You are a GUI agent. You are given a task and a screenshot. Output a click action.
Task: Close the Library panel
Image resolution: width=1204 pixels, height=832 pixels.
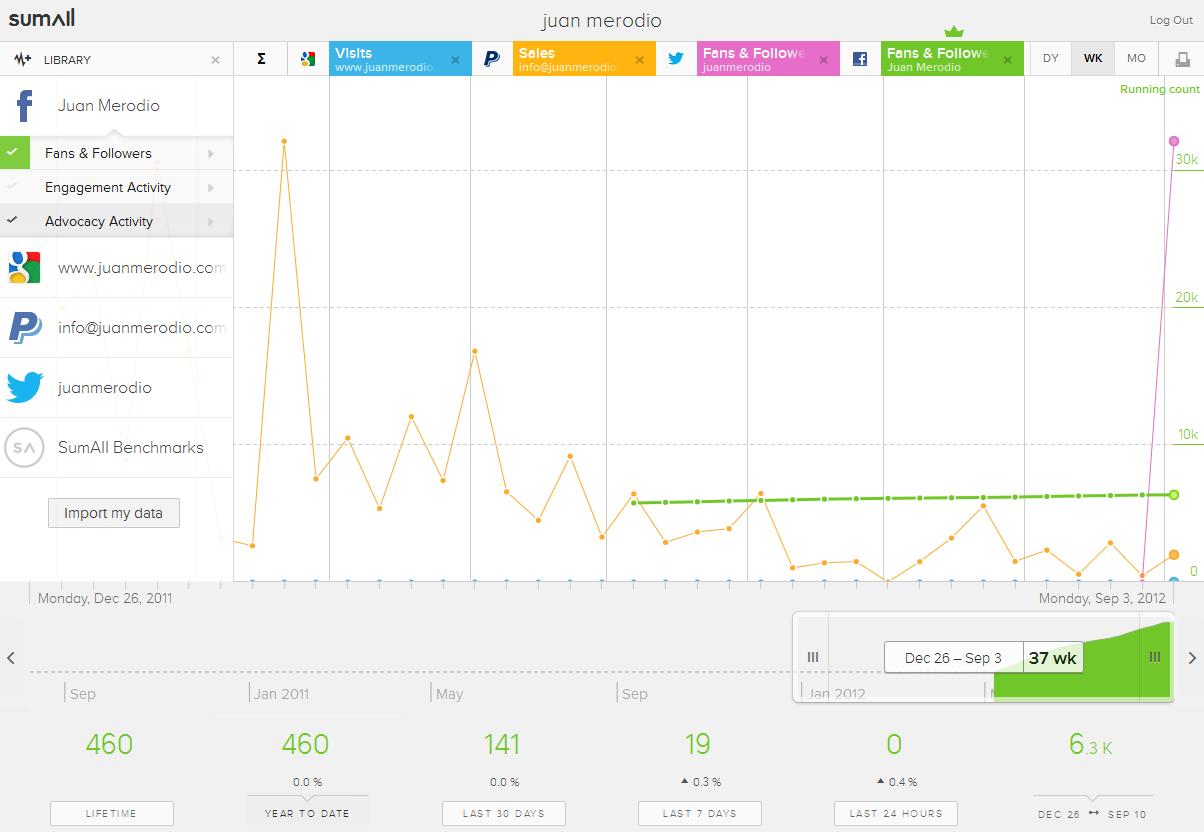(215, 60)
